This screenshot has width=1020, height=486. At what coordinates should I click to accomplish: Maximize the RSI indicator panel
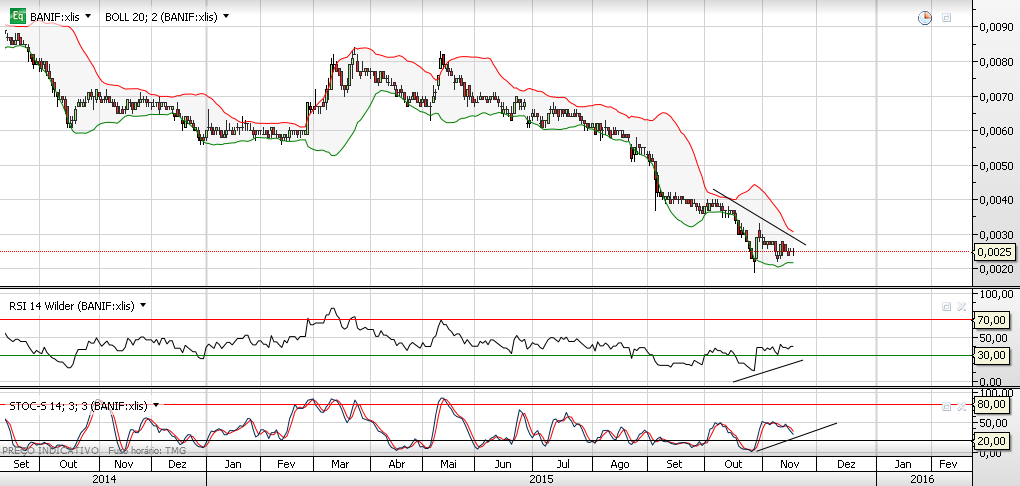(946, 306)
